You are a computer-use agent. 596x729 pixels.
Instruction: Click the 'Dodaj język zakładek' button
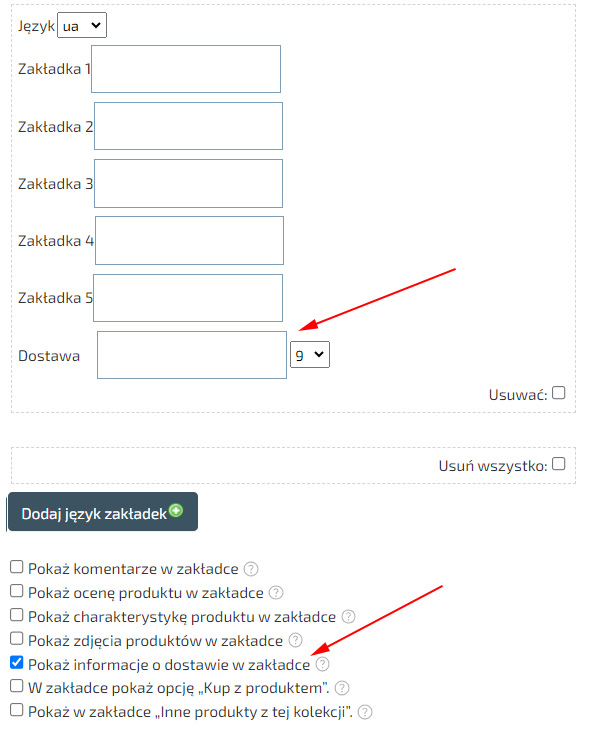point(103,512)
